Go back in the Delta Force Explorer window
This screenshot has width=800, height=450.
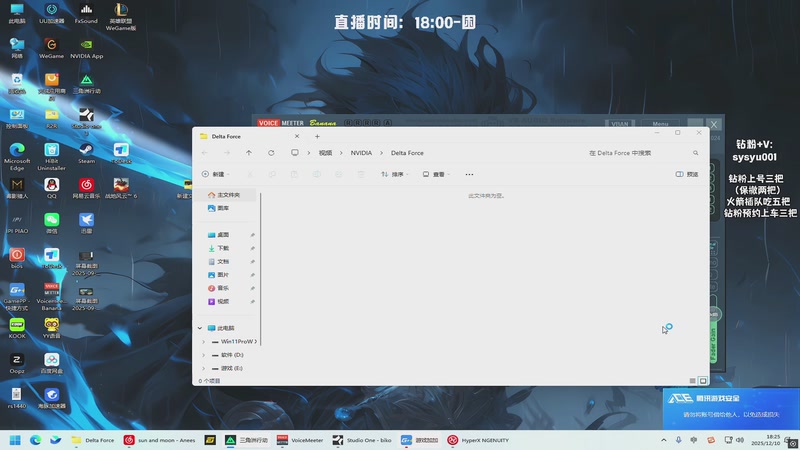pyautogui.click(x=205, y=153)
